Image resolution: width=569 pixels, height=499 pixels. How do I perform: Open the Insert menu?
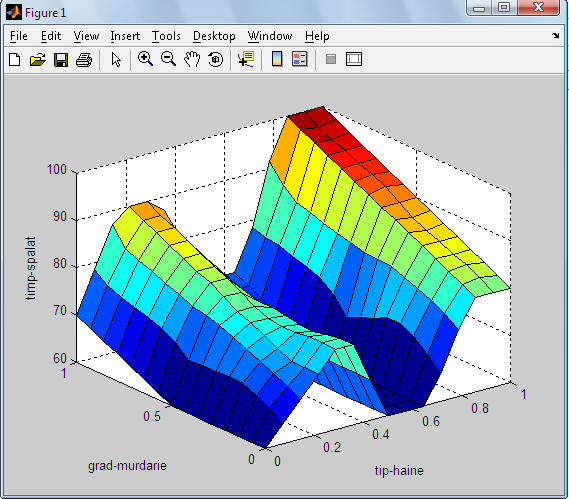[x=125, y=36]
